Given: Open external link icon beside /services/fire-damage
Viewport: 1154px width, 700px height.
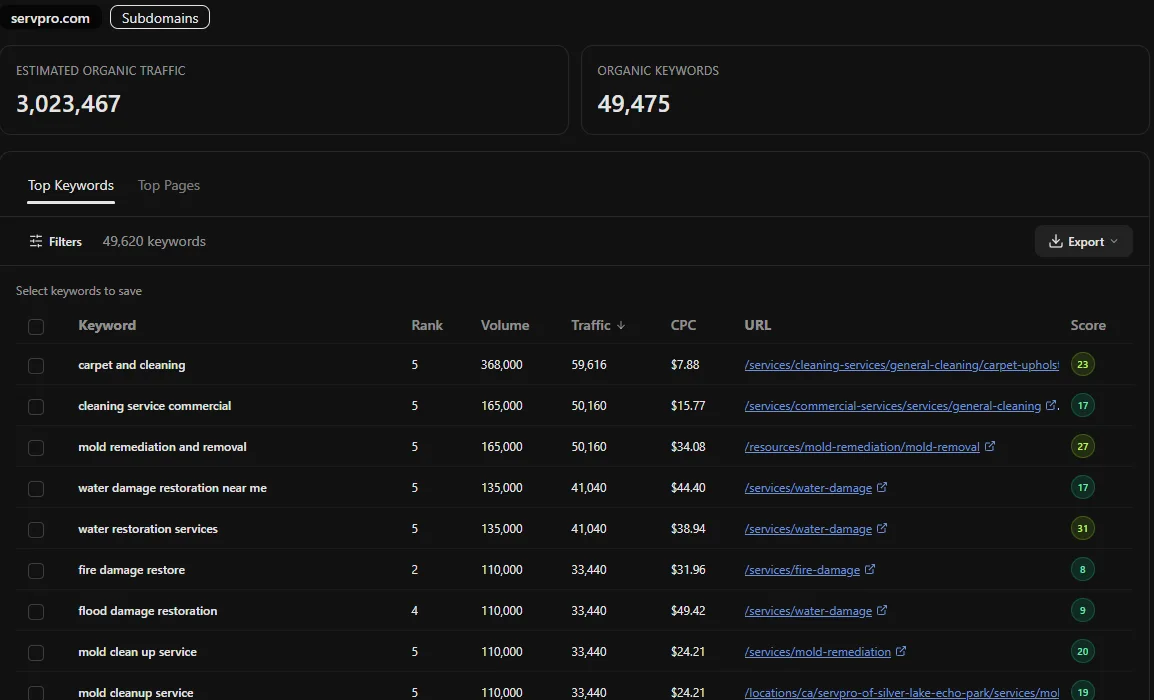Looking at the screenshot, I should (x=870, y=569).
